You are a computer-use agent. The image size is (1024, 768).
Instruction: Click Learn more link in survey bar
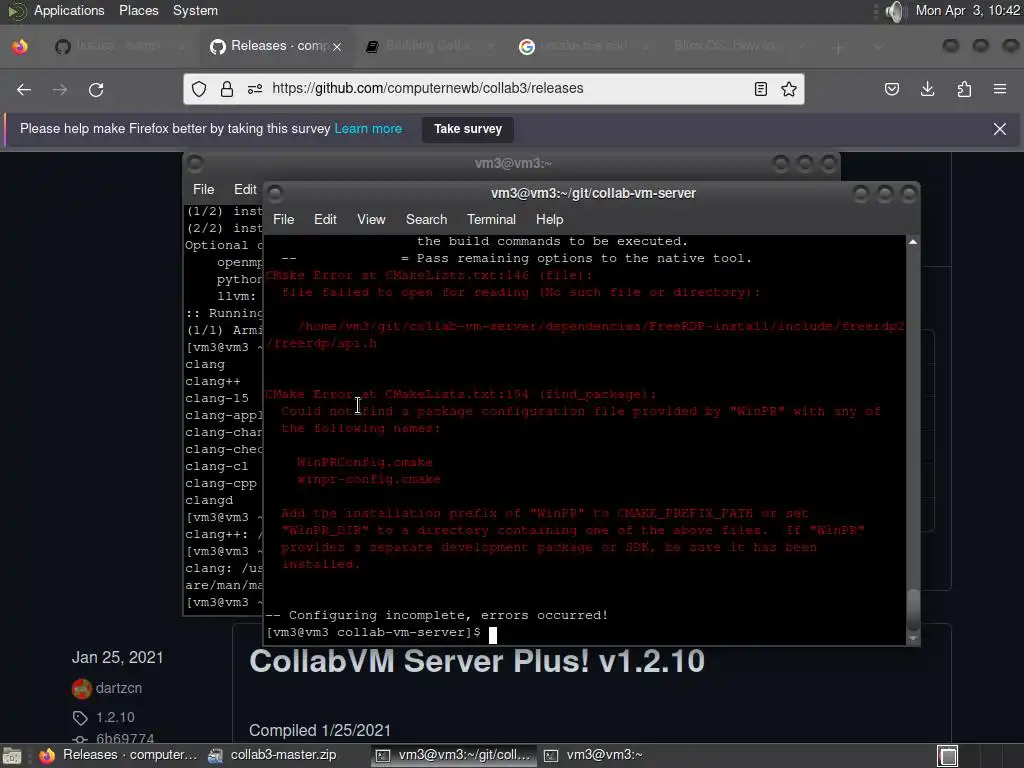point(368,129)
